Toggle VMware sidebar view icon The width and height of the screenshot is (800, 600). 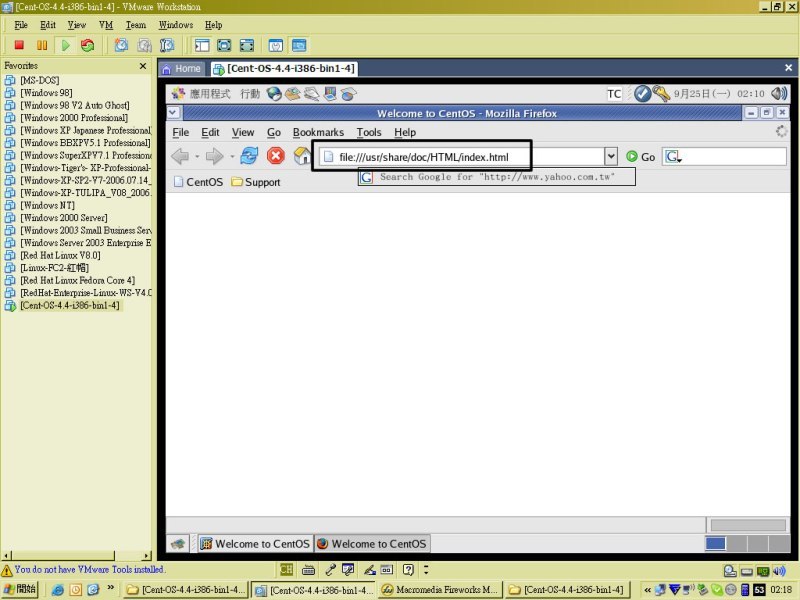tap(202, 45)
